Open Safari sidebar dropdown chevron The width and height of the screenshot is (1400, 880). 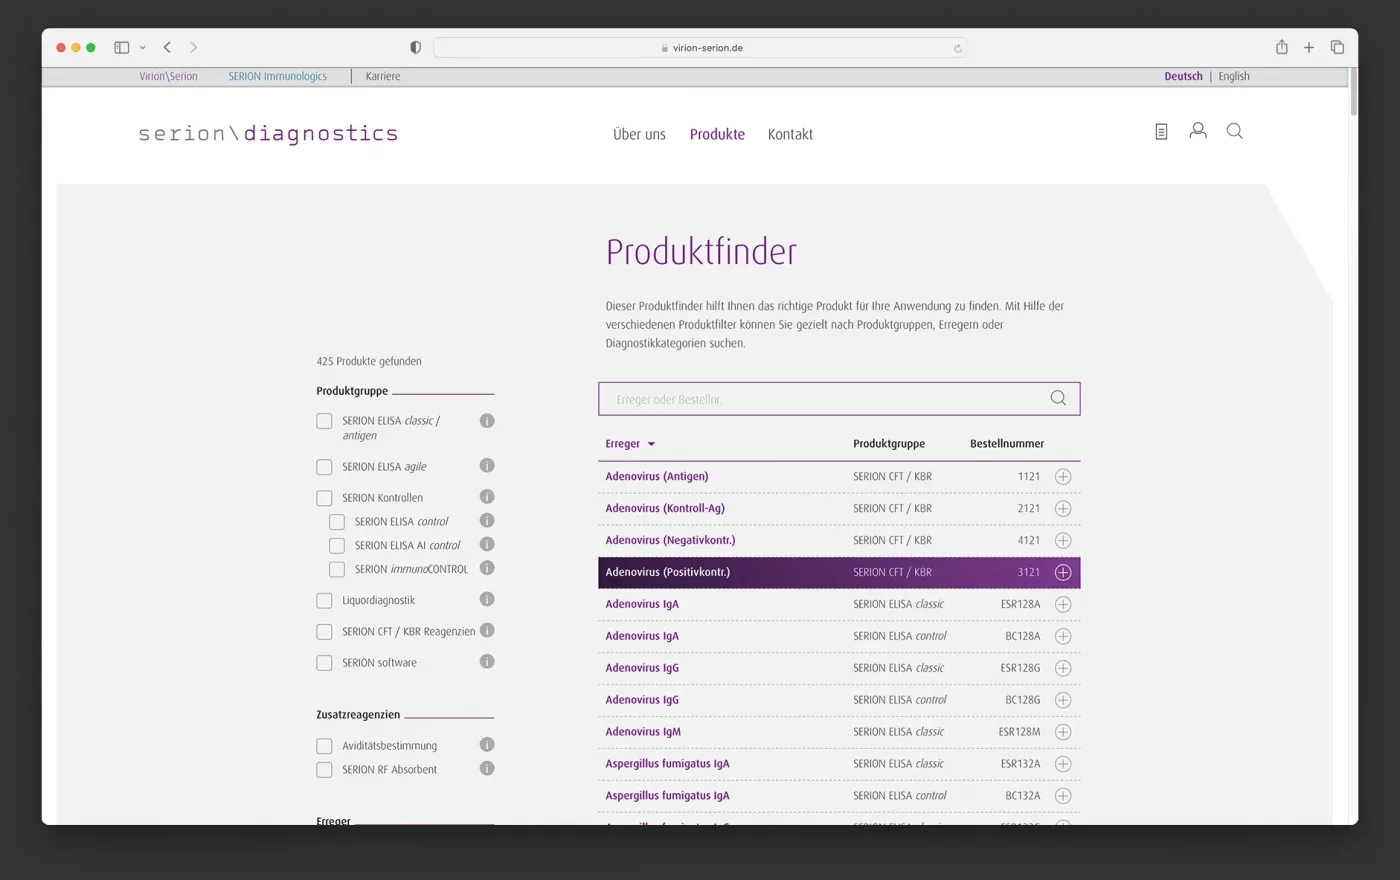143,47
